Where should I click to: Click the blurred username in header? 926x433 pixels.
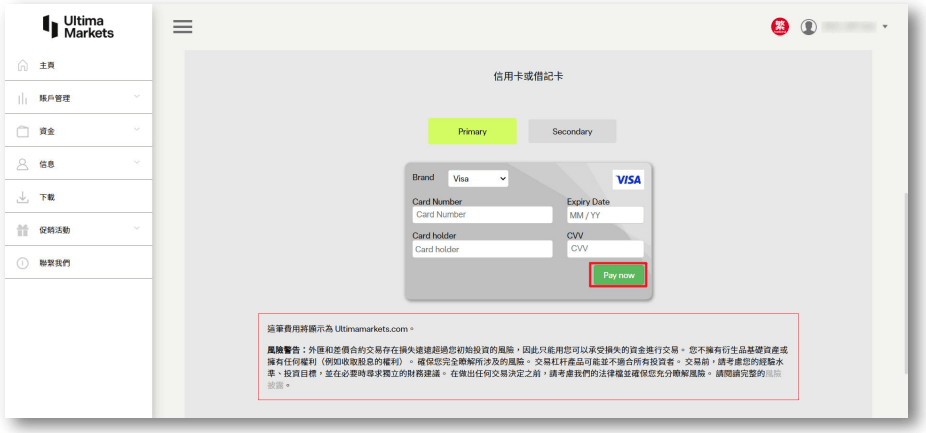(x=849, y=27)
